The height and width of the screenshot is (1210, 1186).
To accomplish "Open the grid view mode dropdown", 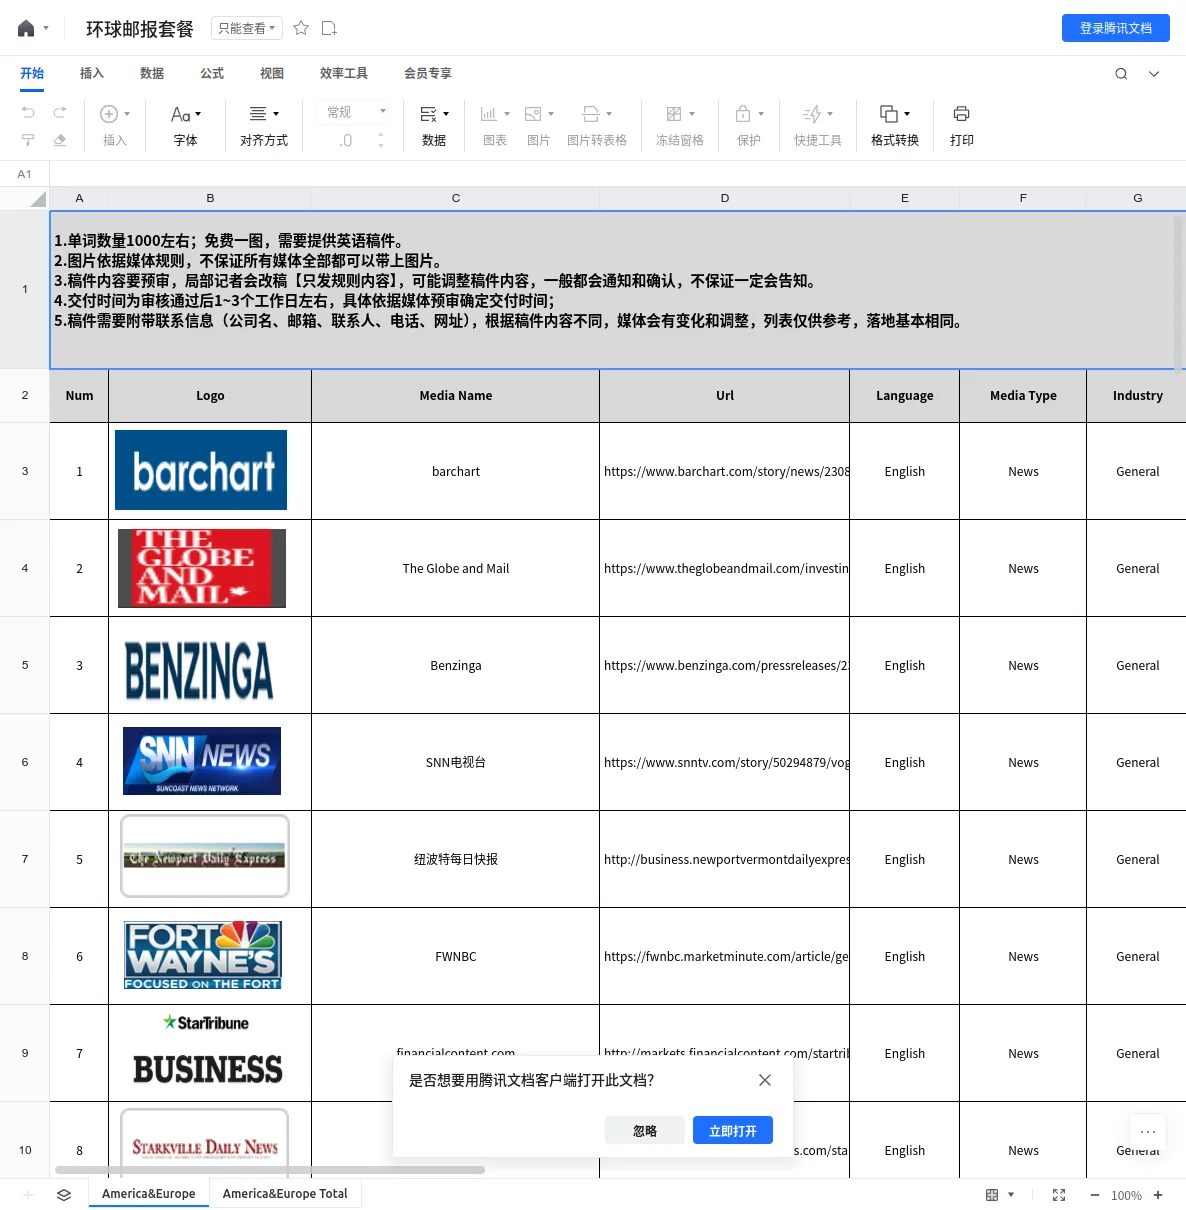I will [1000, 1195].
